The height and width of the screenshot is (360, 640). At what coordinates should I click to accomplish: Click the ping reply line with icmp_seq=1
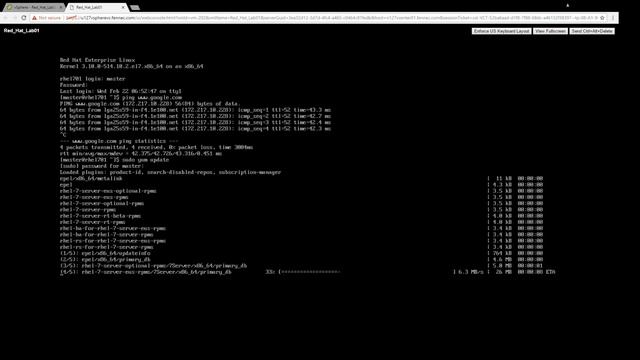(195, 110)
